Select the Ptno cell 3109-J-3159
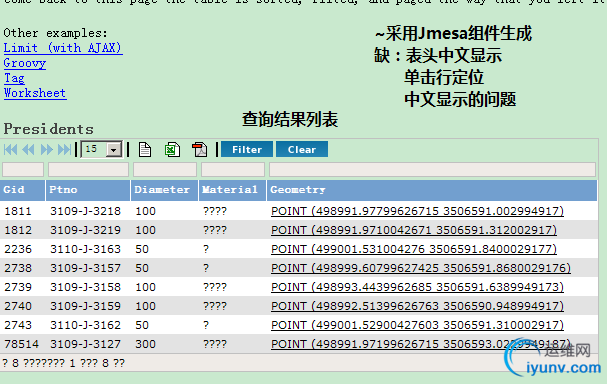This screenshot has height=384, width=607. pos(86,306)
